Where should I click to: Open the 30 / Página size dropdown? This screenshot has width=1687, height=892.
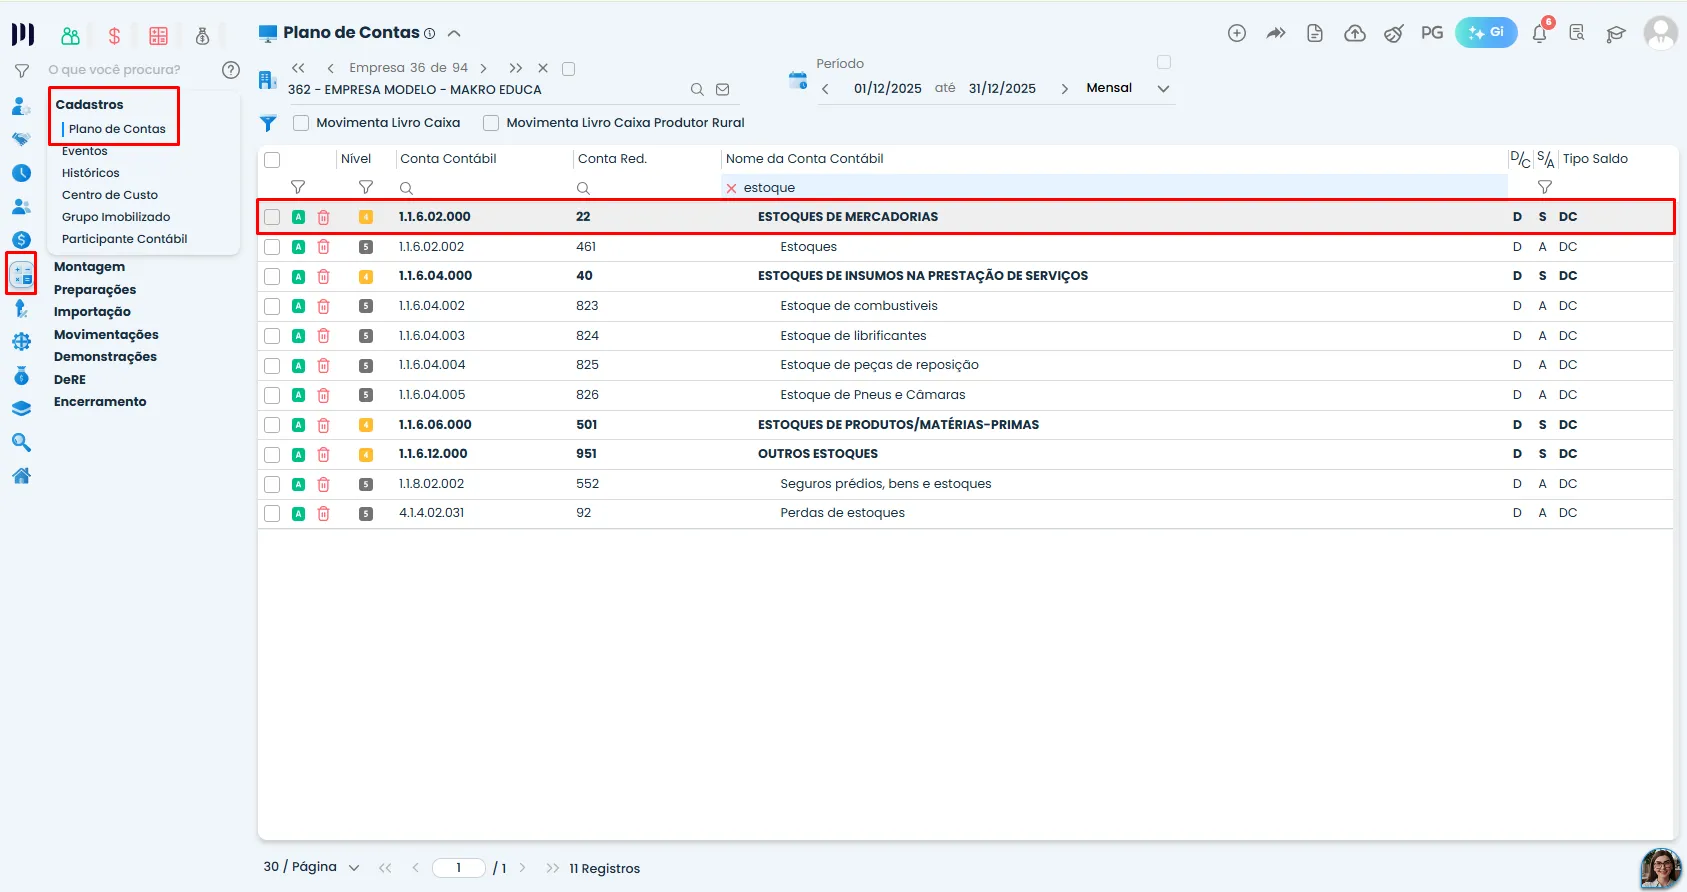click(311, 867)
